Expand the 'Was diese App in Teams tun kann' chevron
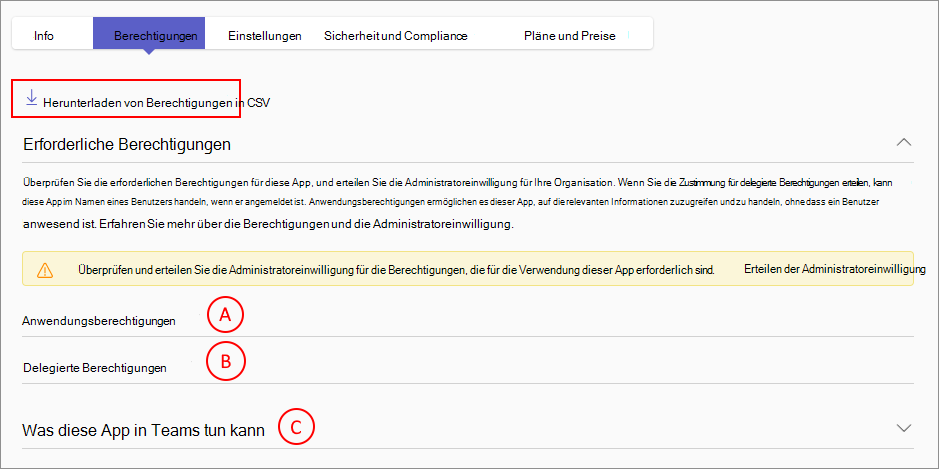This screenshot has height=469, width=939. (x=904, y=428)
